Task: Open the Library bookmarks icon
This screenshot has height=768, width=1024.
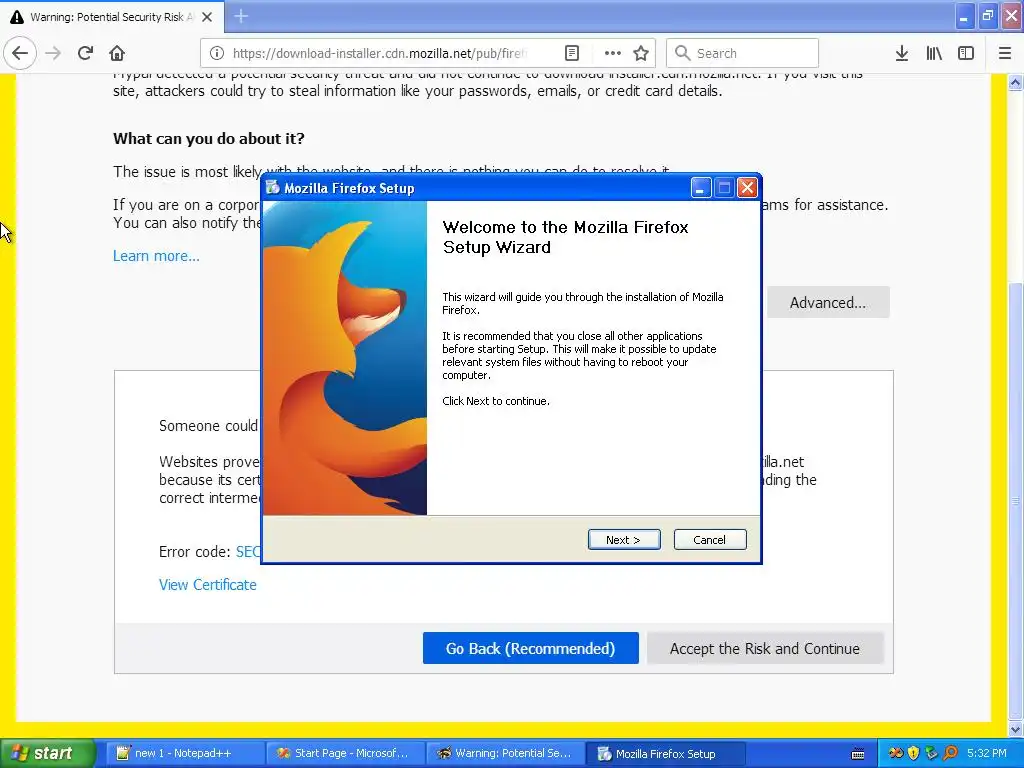Action: pyautogui.click(x=934, y=53)
